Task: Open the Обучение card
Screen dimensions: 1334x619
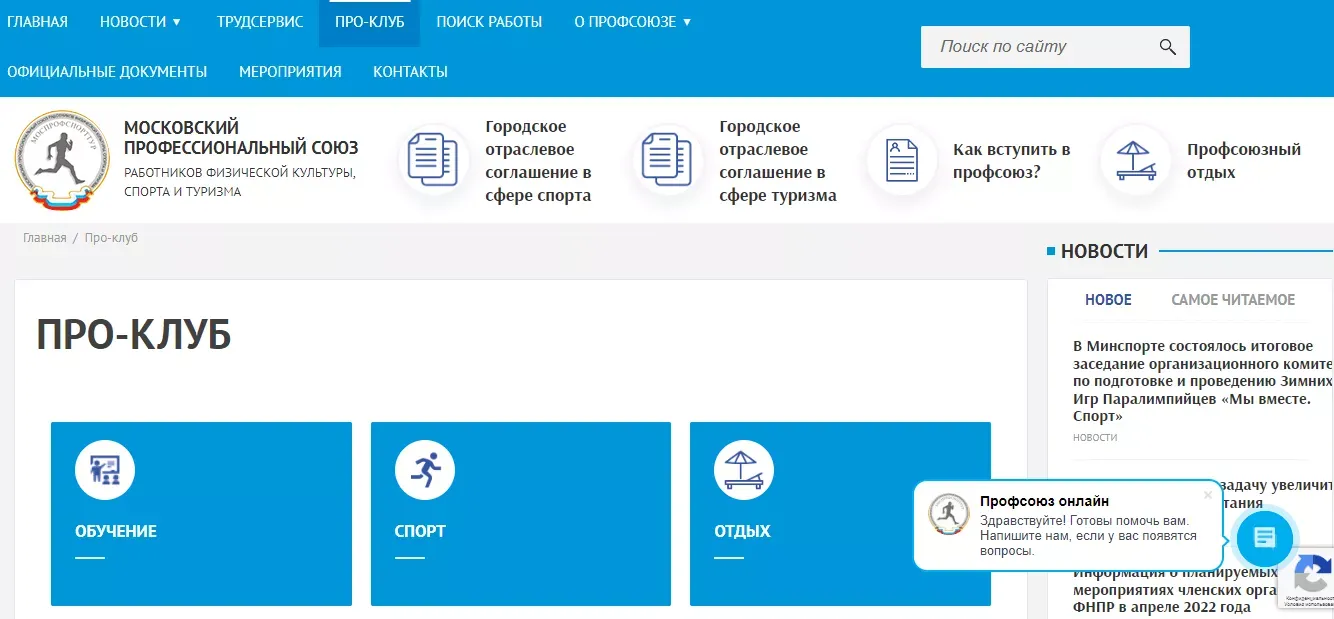Action: pos(201,514)
